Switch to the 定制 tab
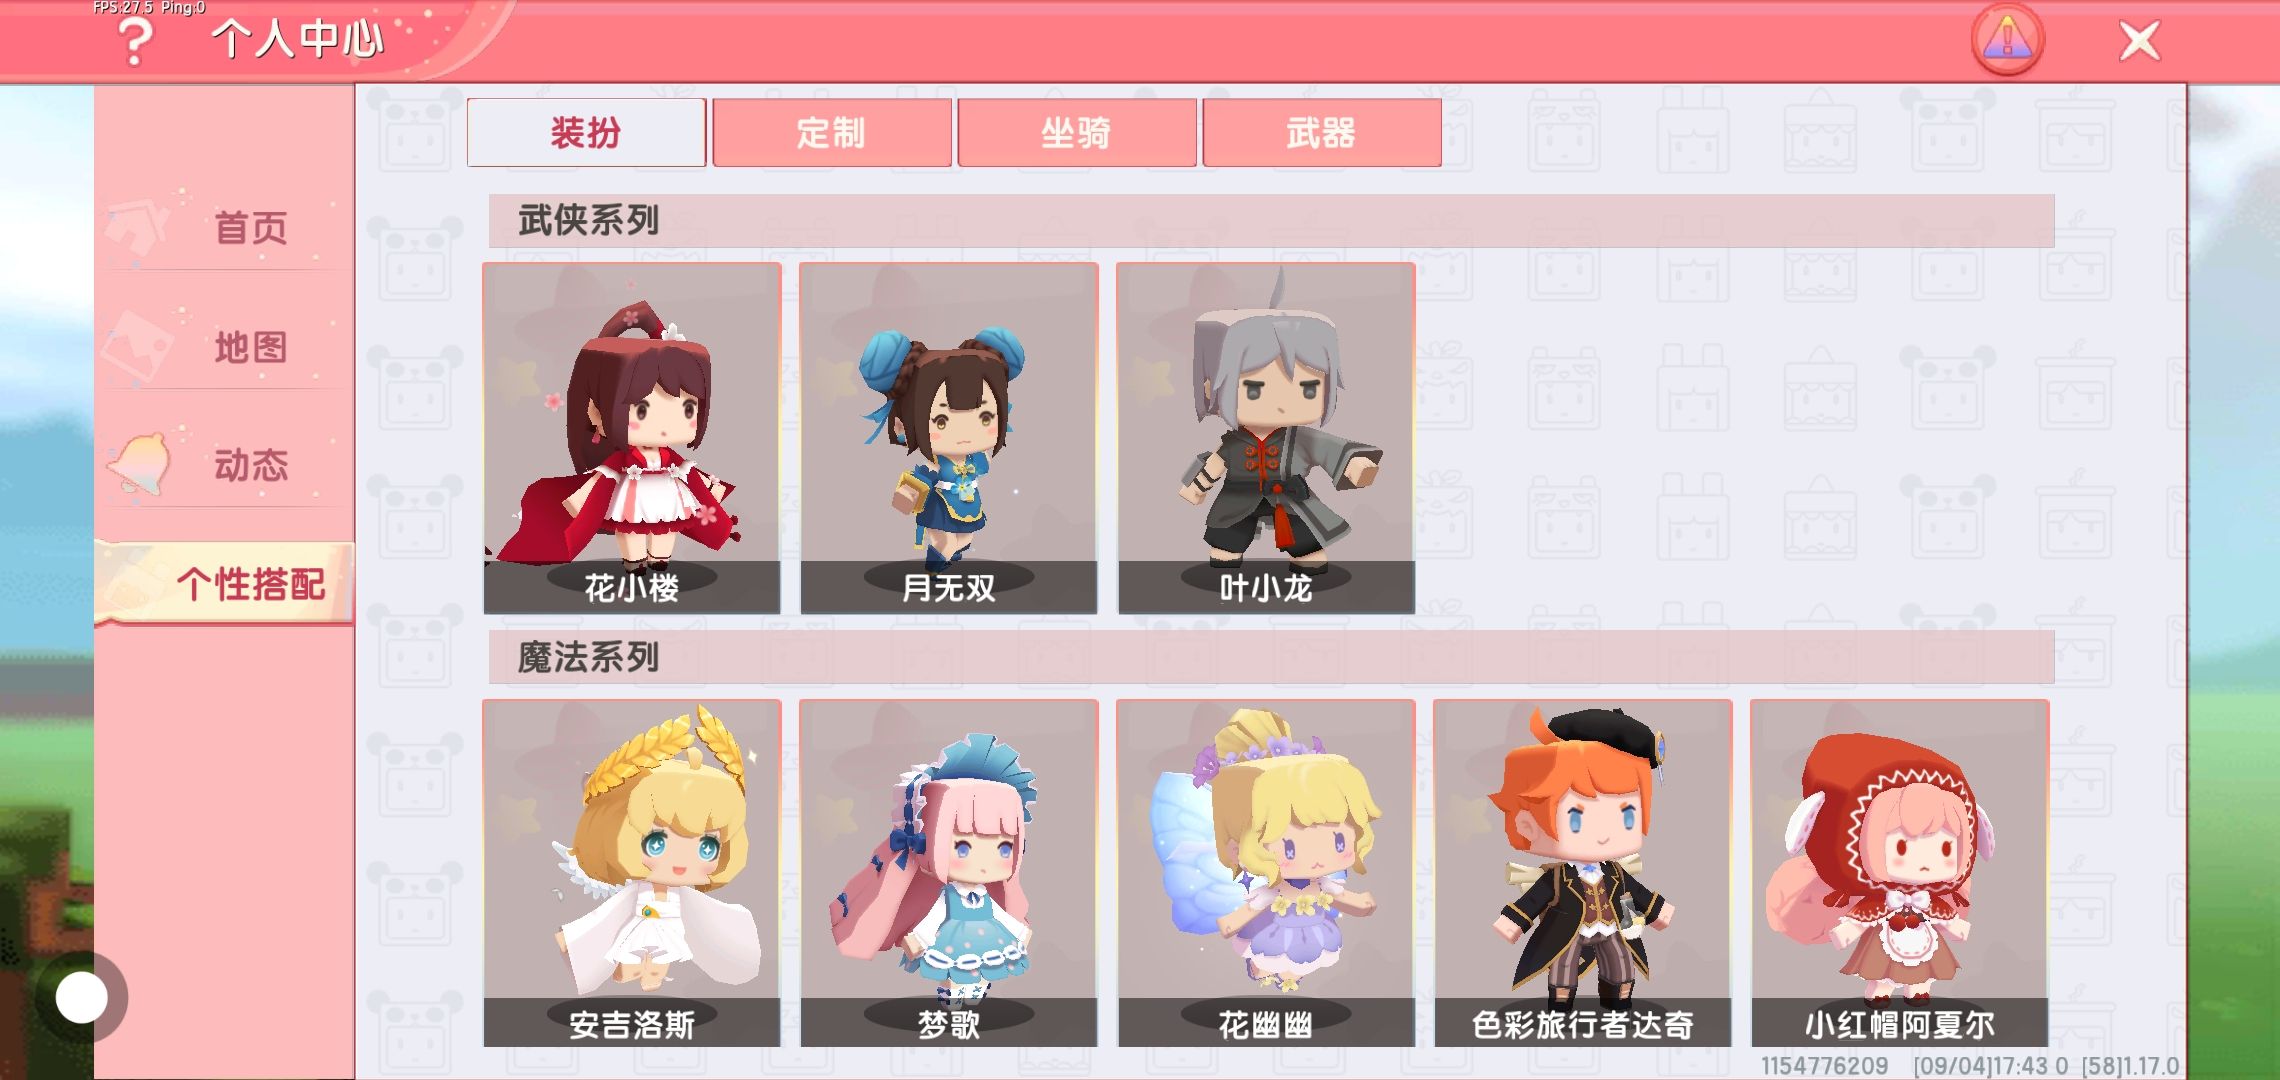The height and width of the screenshot is (1080, 2280). pos(831,132)
